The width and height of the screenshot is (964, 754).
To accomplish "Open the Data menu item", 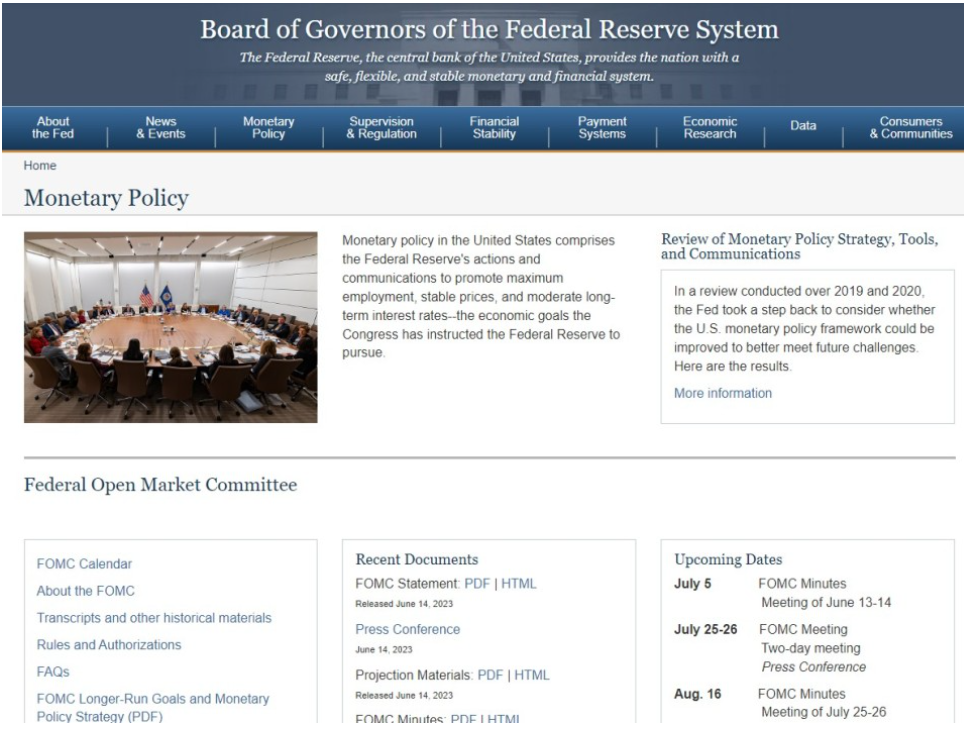I will pyautogui.click(x=803, y=125).
